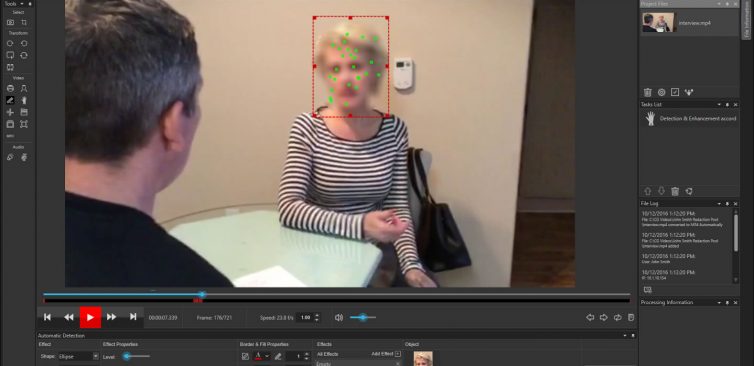This screenshot has width=754, height=366.
Task: Skip to the first frame
Action: point(47,317)
